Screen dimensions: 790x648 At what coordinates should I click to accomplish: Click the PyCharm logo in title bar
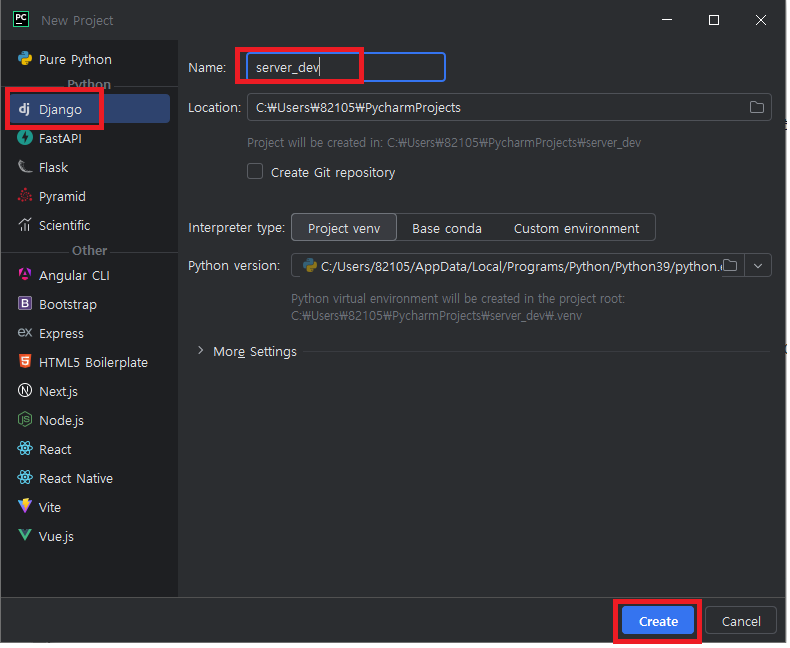[x=21, y=20]
